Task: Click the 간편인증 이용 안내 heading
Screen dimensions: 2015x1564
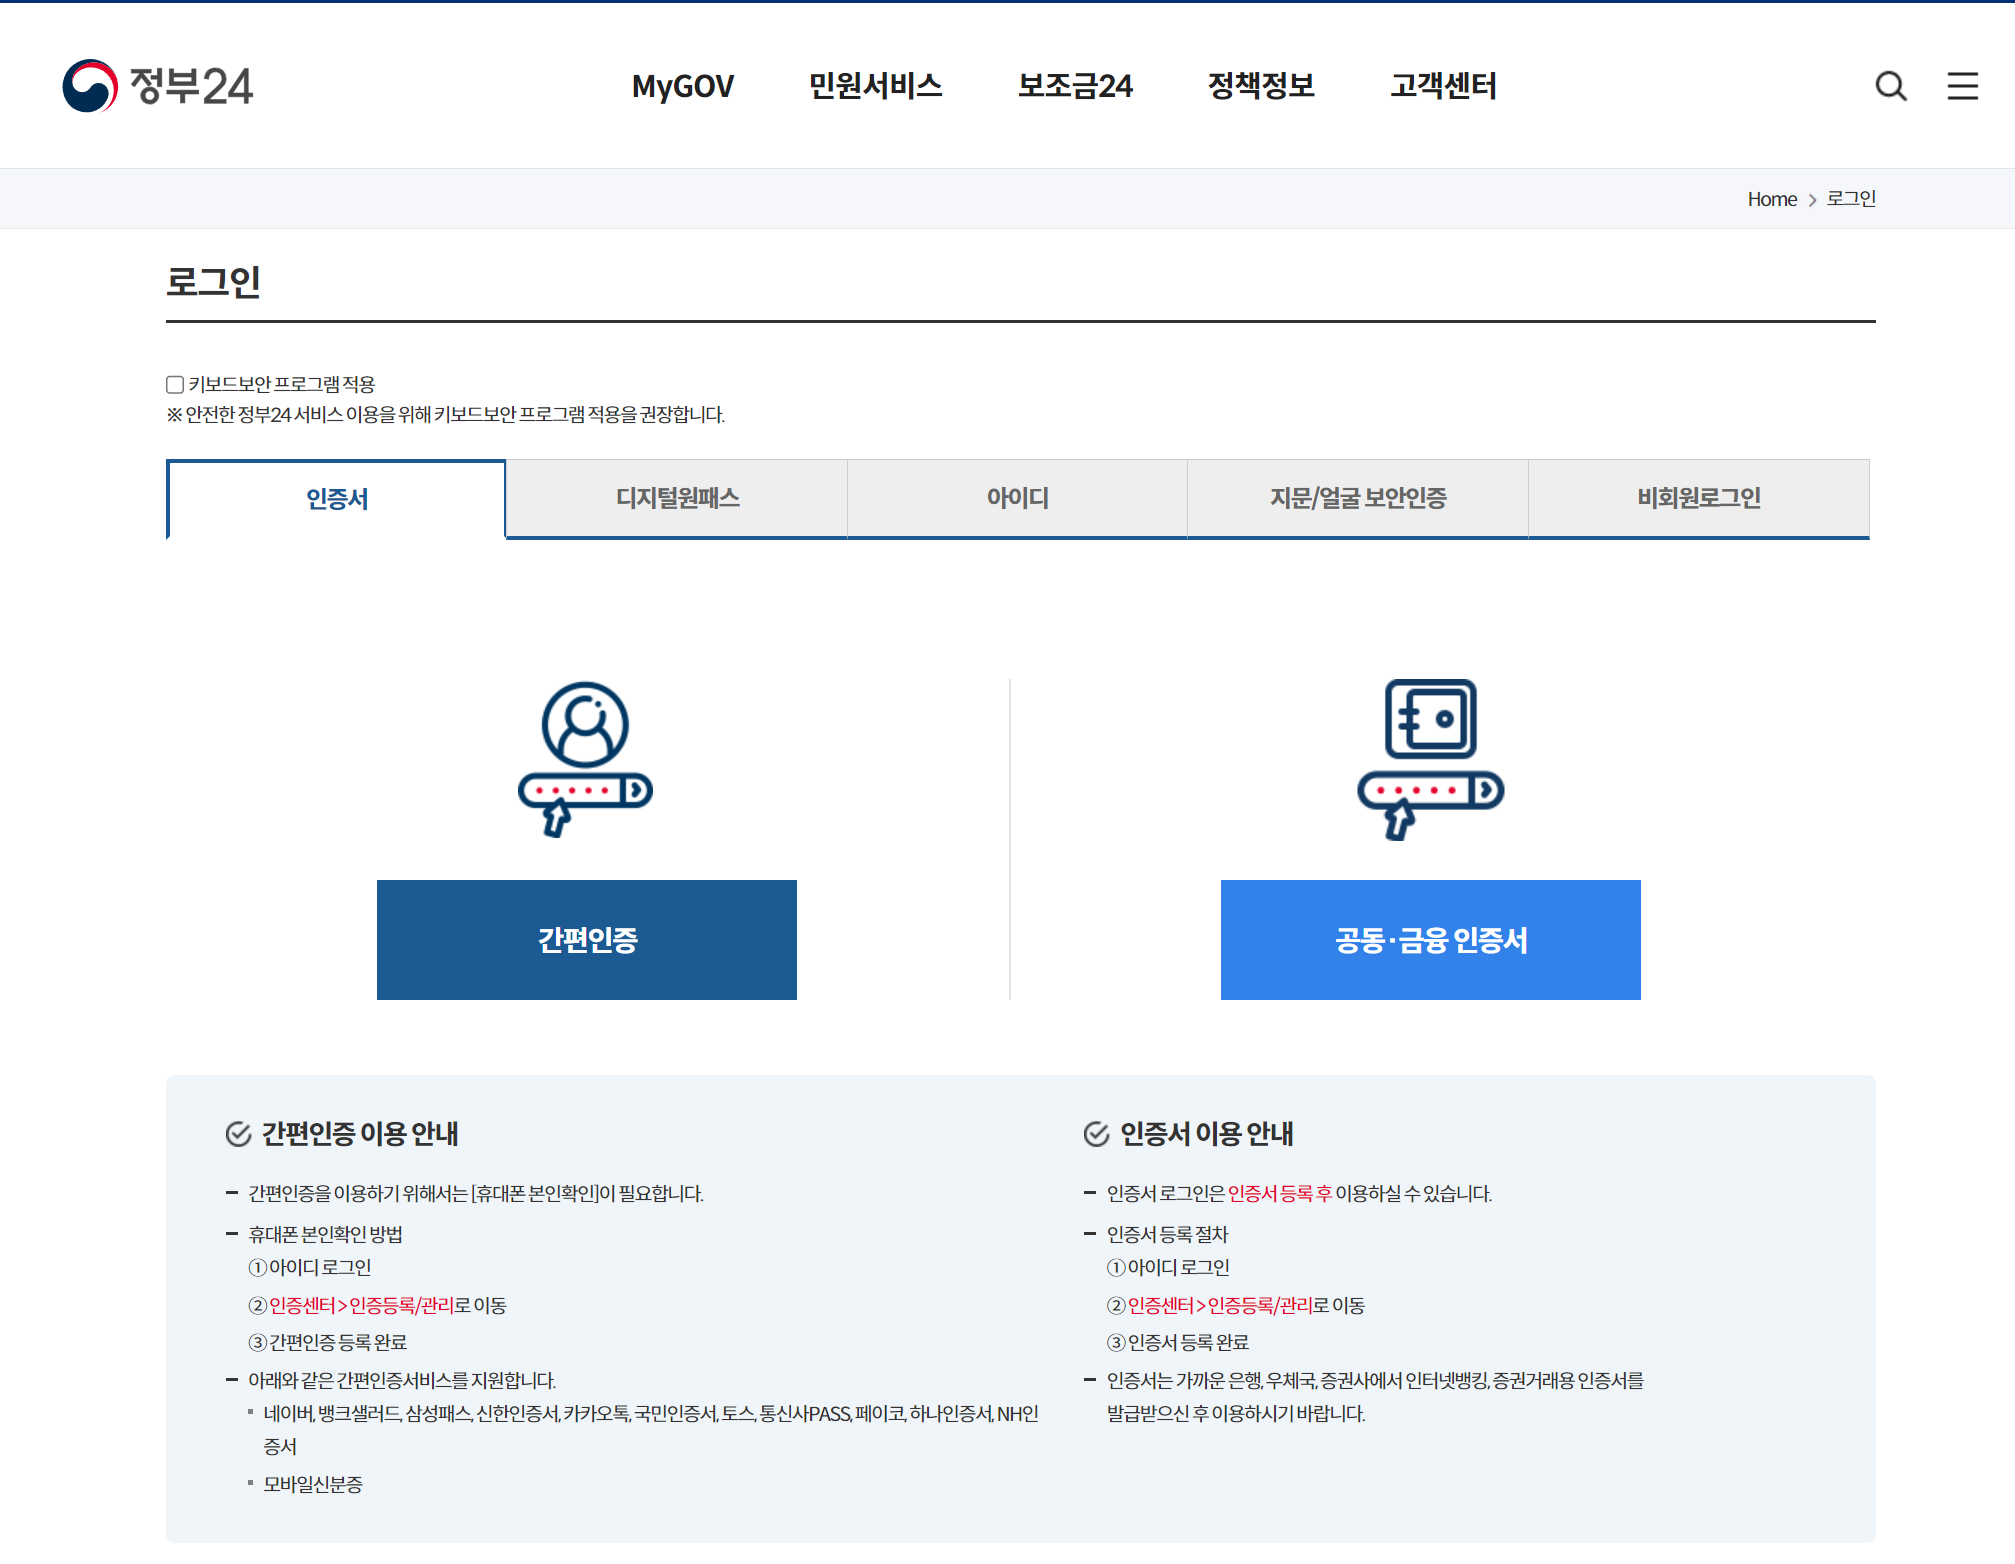Action: tap(360, 1134)
